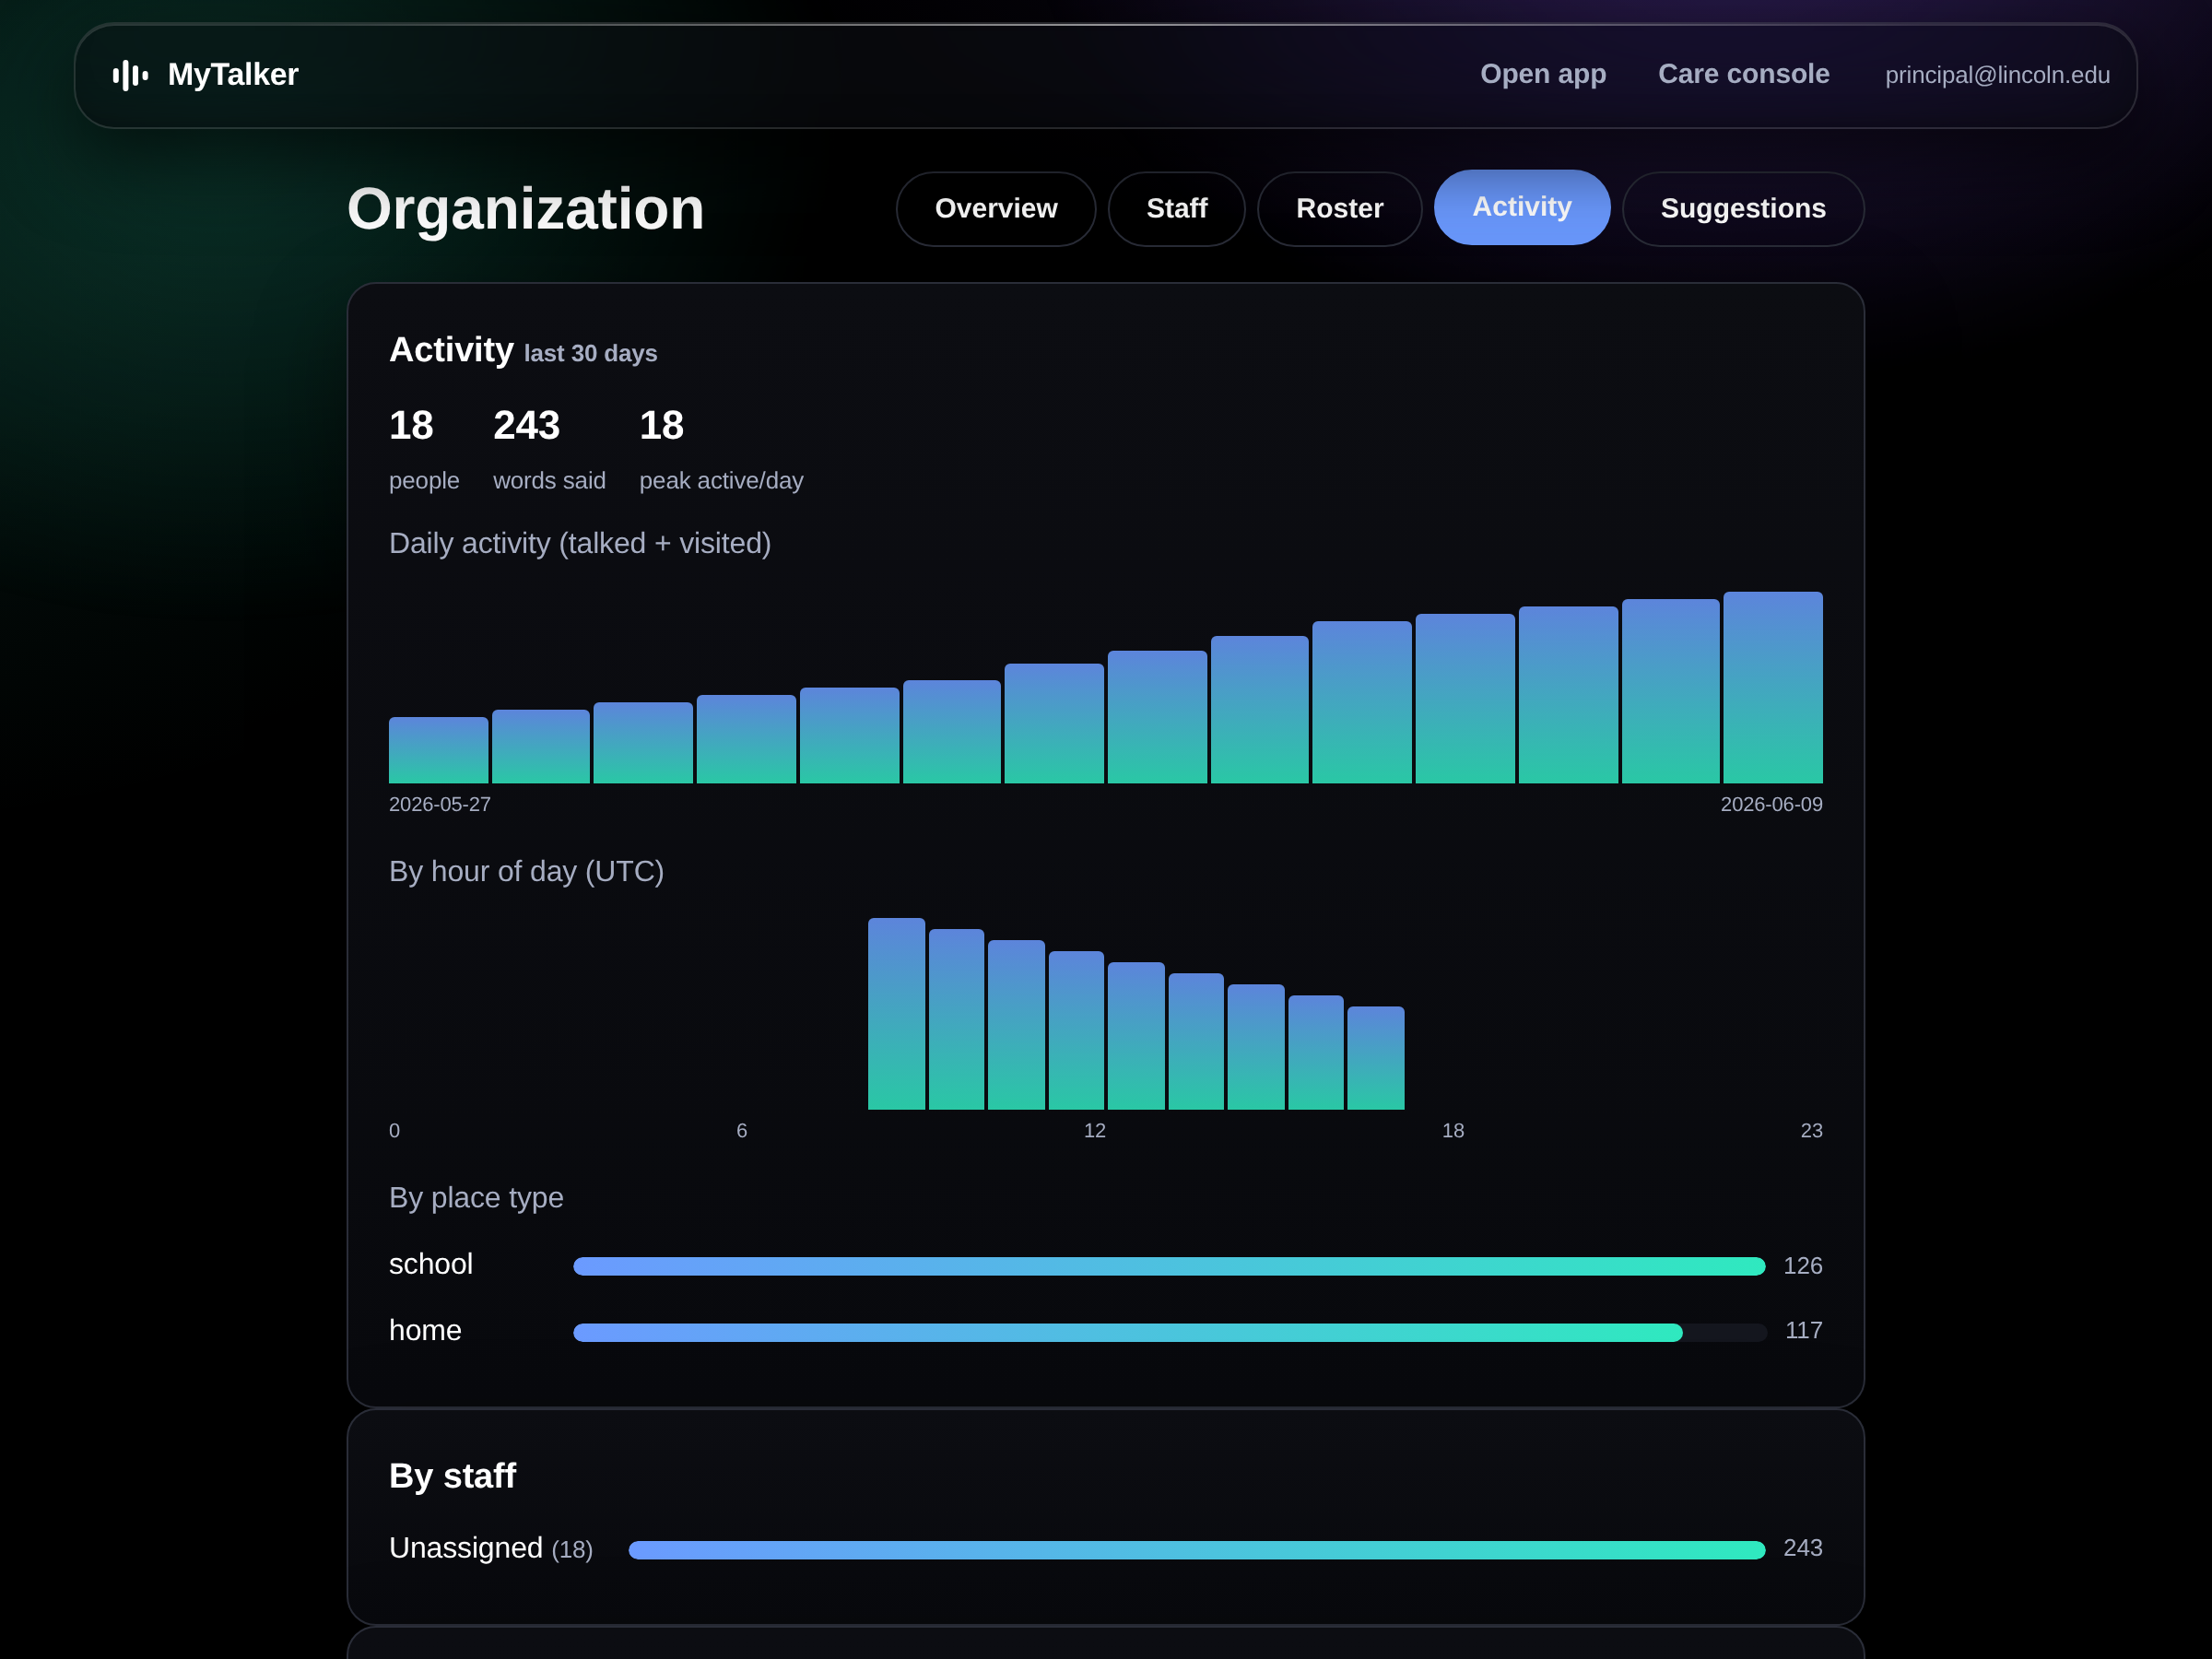Screen dimensions: 2212x1659
Task: Click the school place type progress bar
Action: (1169, 1266)
